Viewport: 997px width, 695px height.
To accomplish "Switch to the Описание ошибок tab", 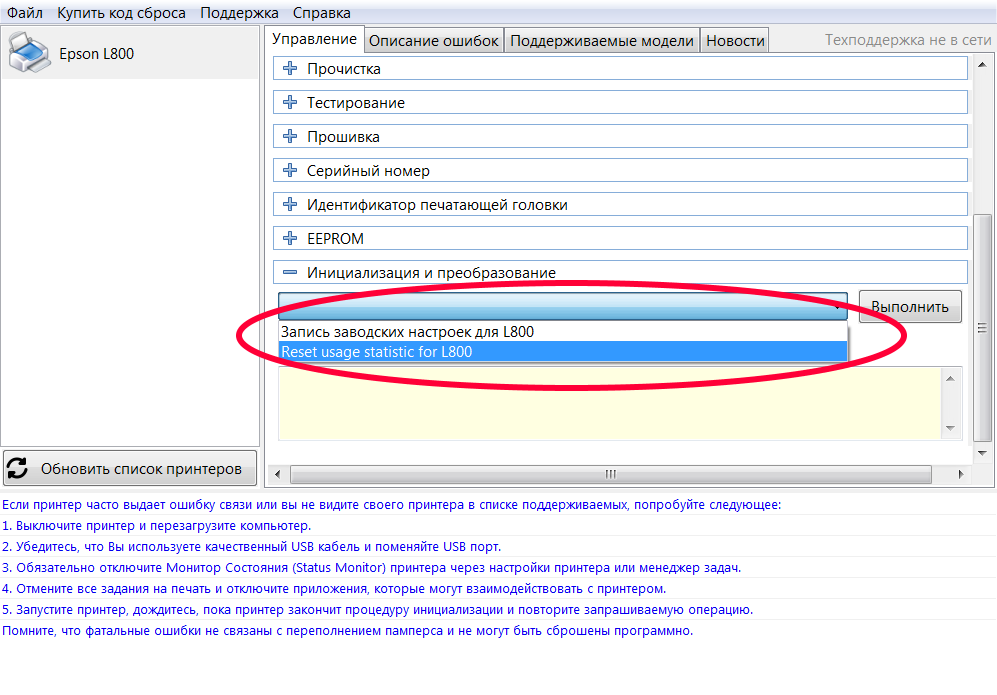I will point(434,41).
